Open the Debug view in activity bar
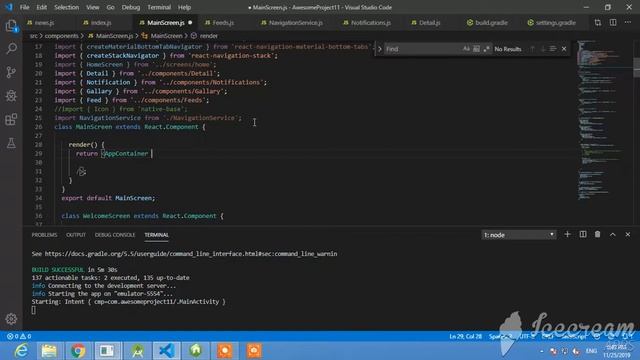This screenshot has width=640, height=360. [11, 96]
